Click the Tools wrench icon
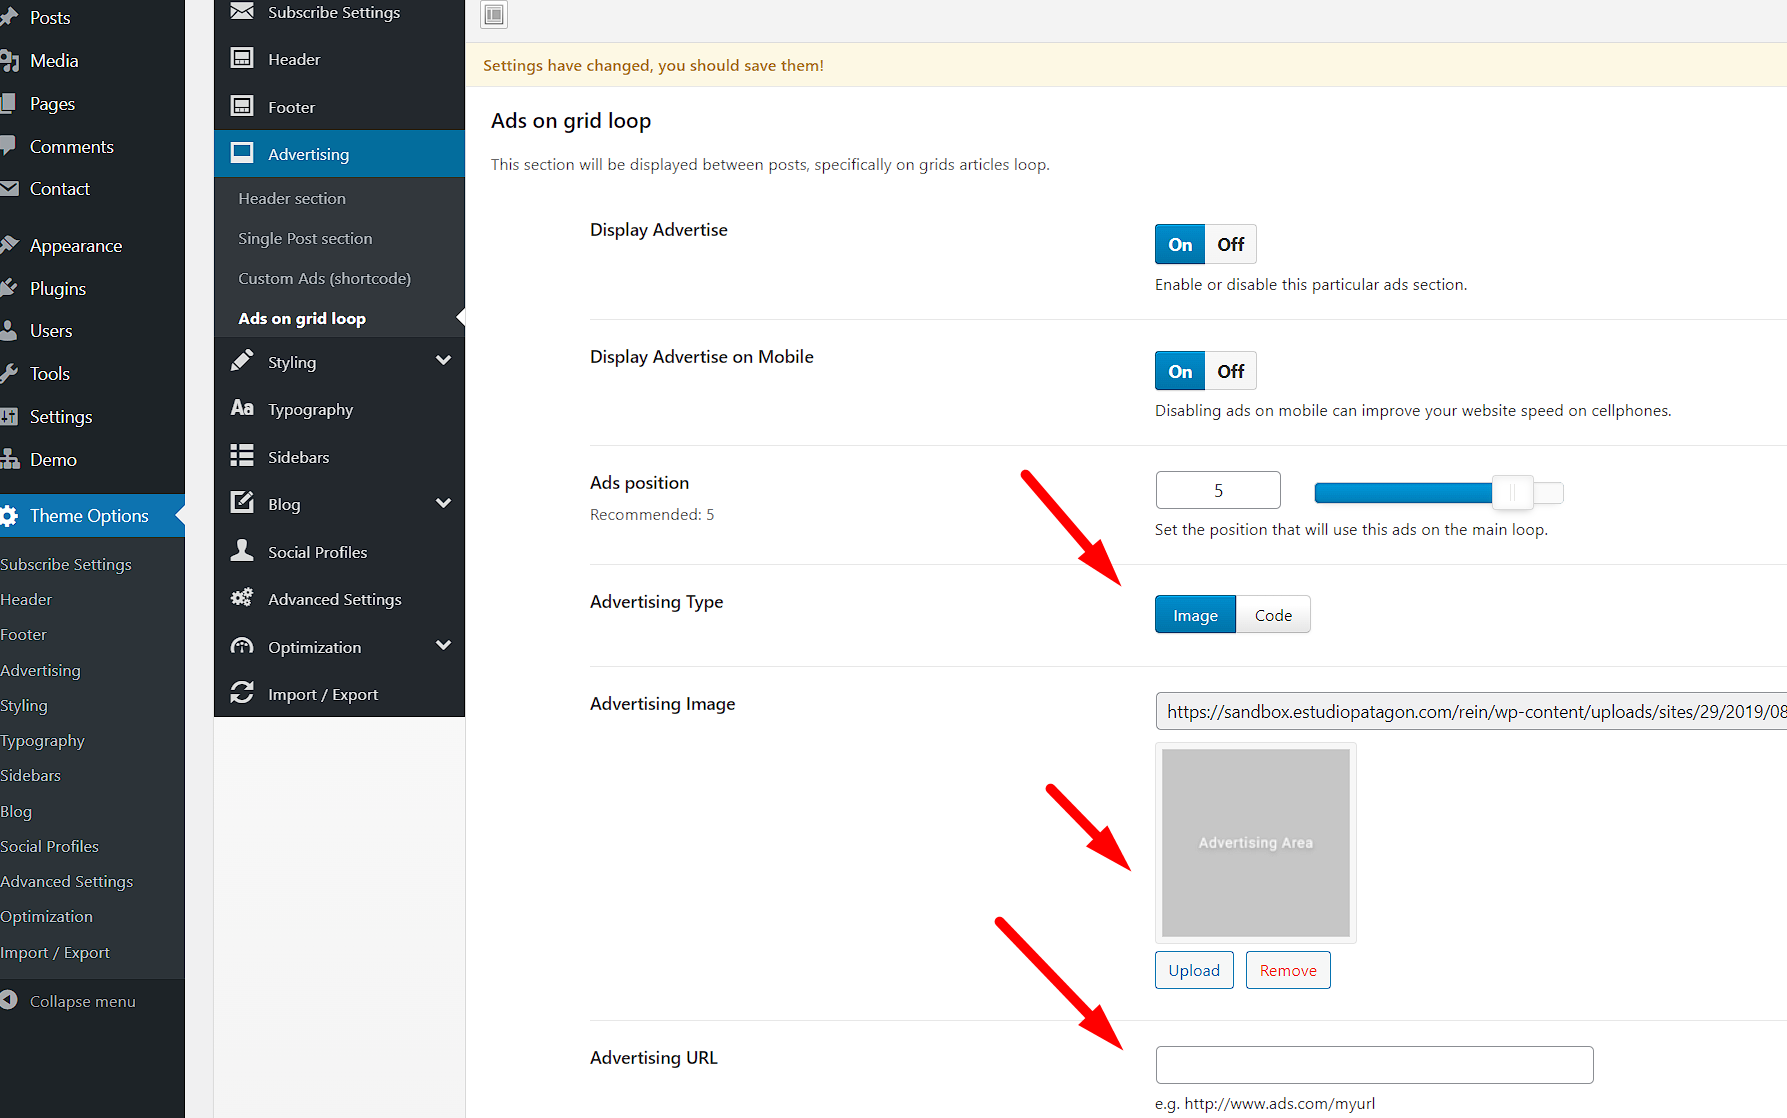The width and height of the screenshot is (1787, 1118). [9, 373]
